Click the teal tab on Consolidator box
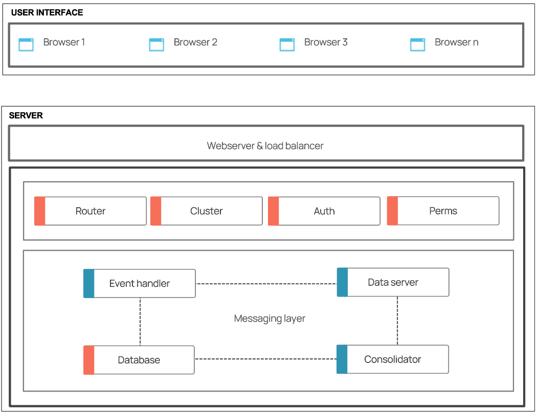Viewport: 538px width, 415px height. (342, 359)
